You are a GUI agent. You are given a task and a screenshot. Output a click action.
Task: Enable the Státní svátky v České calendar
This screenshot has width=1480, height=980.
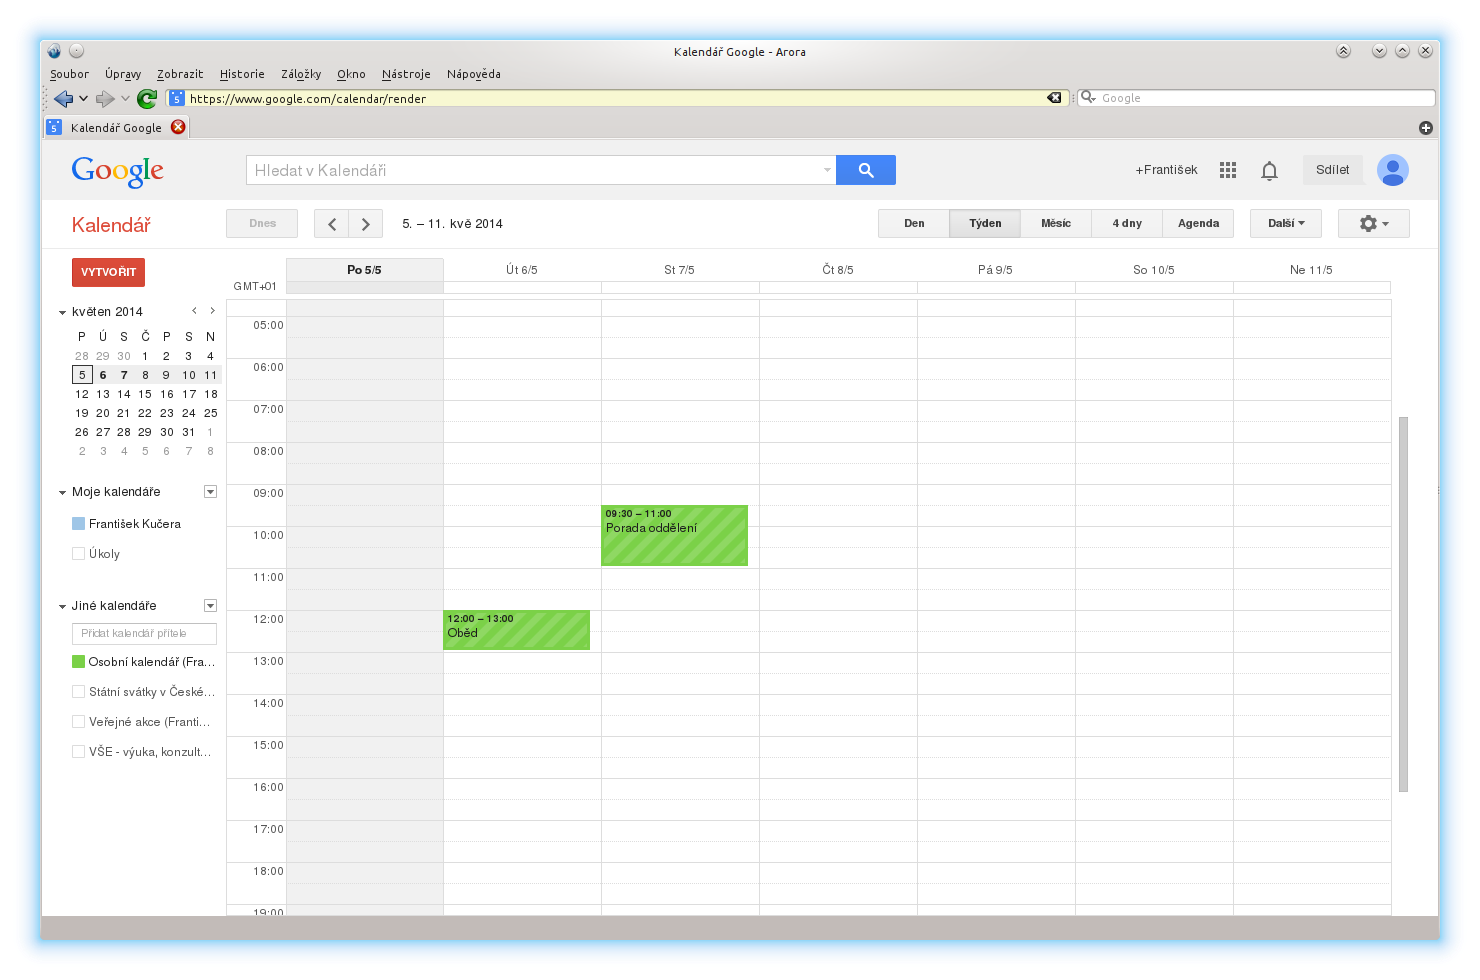78,692
